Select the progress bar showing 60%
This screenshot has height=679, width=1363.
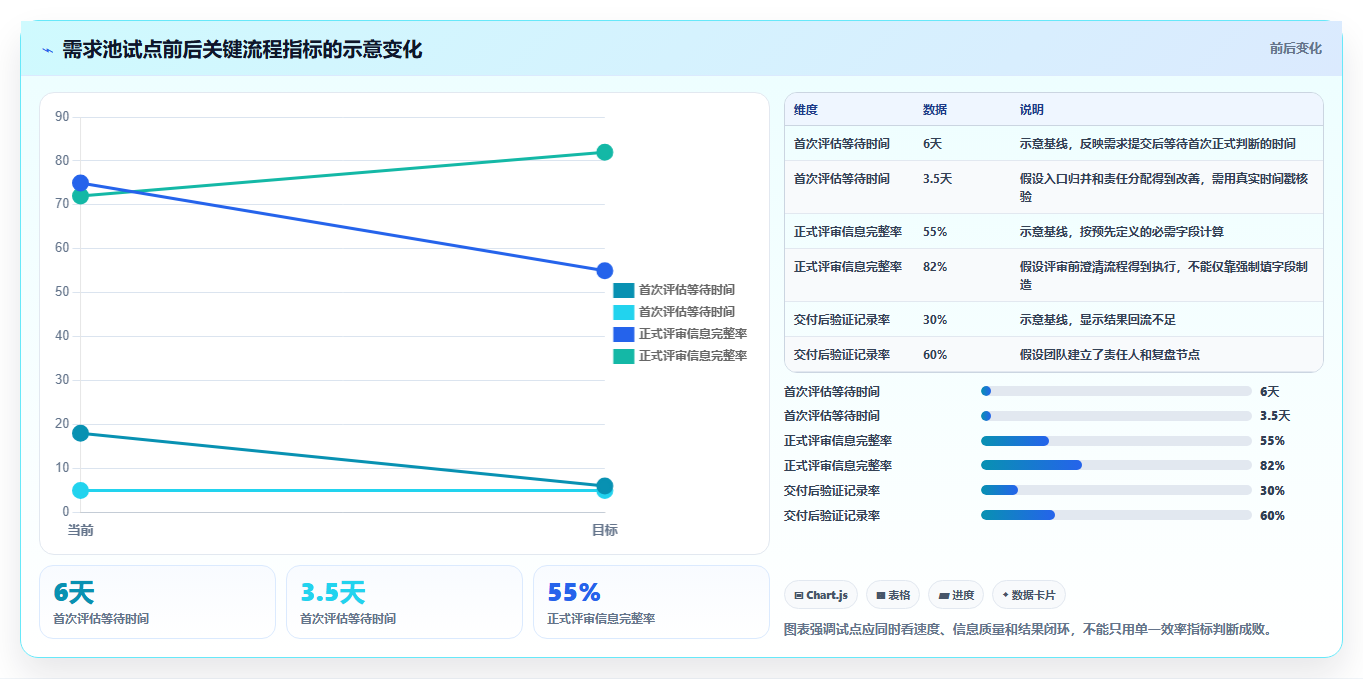(x=1116, y=515)
